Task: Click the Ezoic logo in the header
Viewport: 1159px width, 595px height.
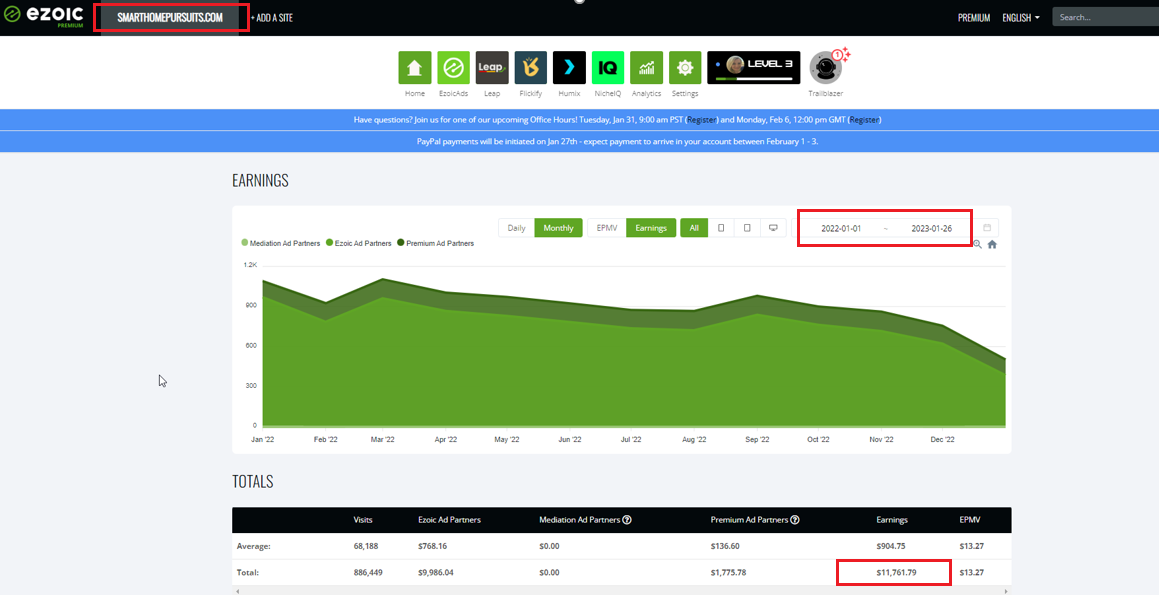Action: coord(44,16)
